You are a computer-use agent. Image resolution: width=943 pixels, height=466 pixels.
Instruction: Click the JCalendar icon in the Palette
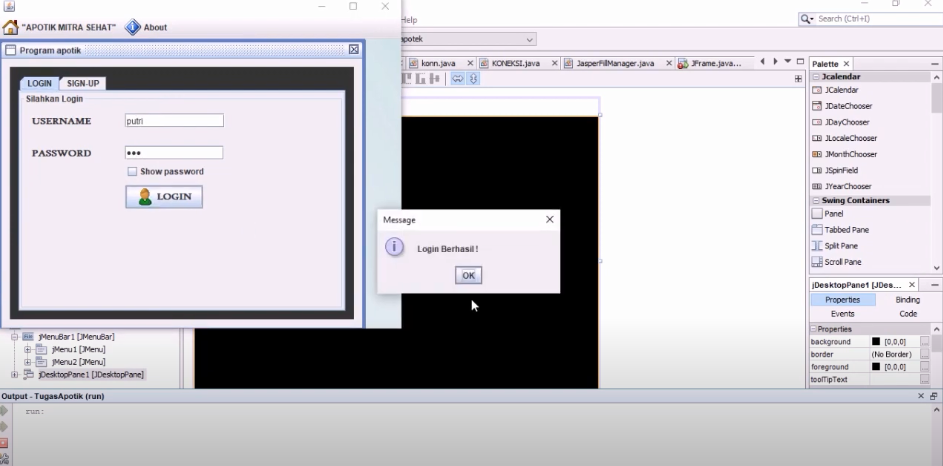(x=817, y=90)
